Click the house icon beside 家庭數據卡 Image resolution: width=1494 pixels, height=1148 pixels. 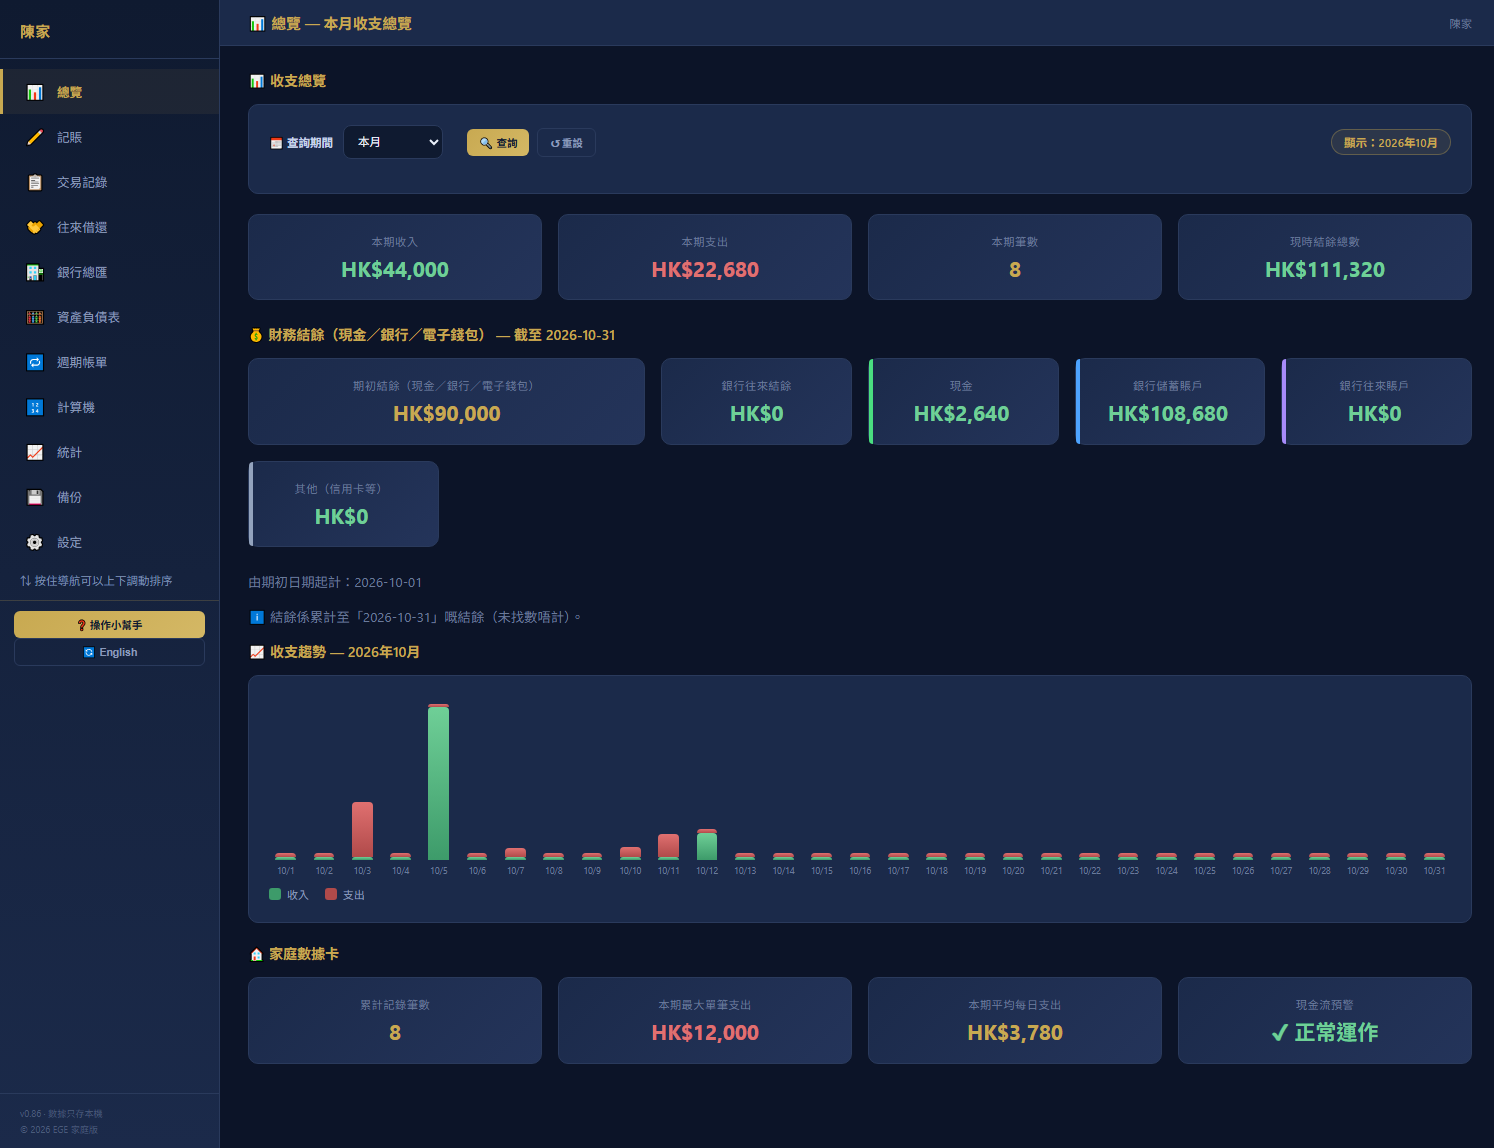pos(256,954)
